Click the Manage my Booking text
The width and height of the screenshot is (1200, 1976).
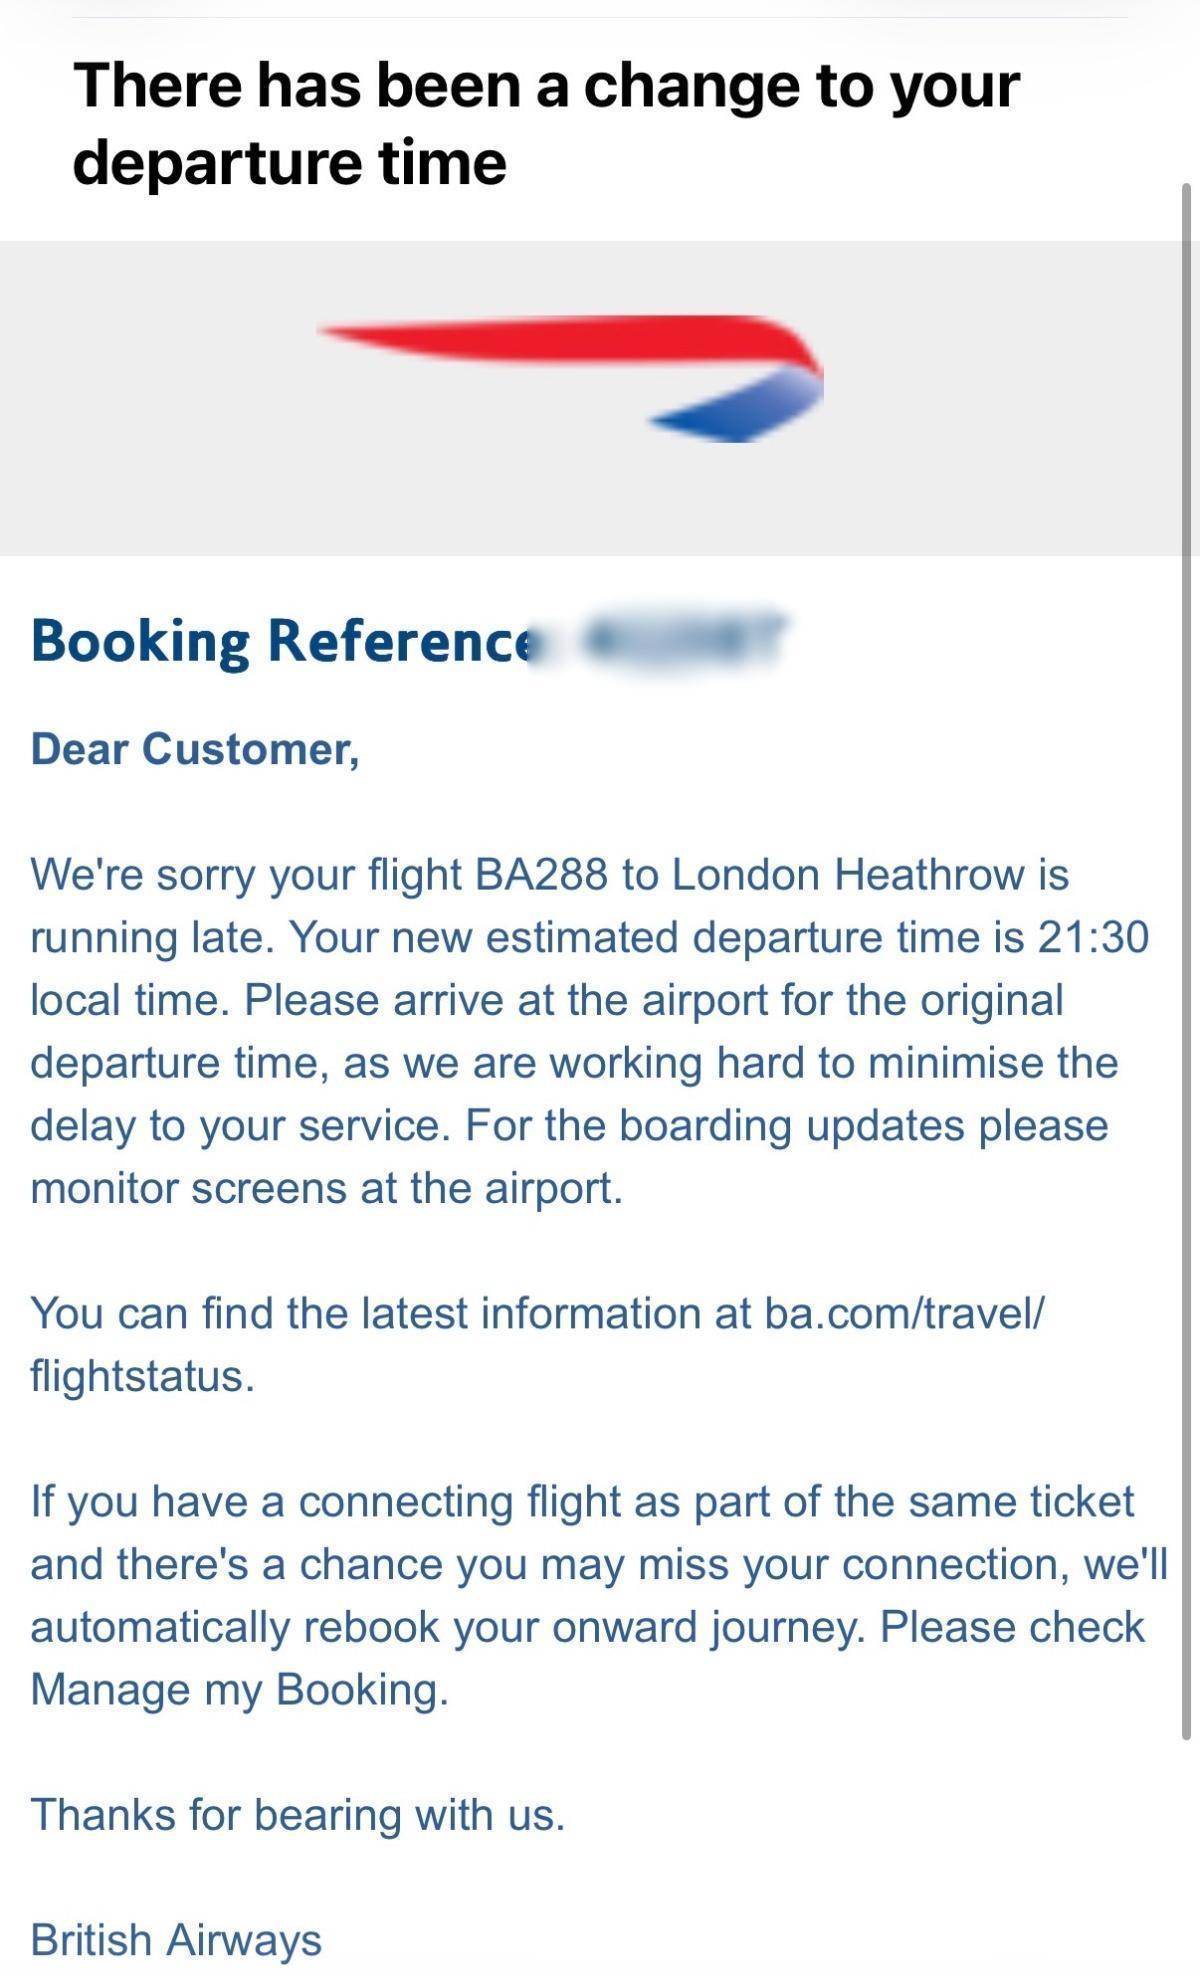pos(238,1689)
